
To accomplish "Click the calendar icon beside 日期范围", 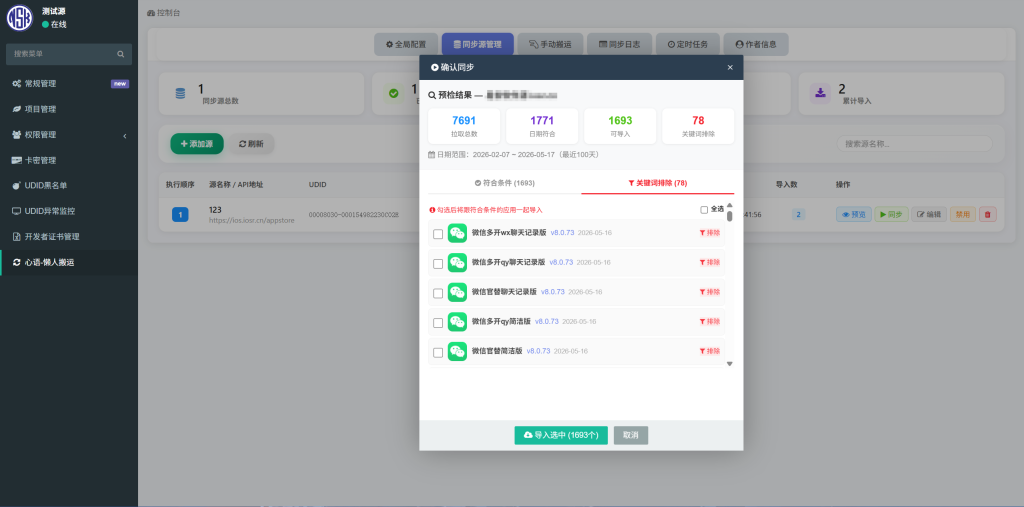I will tap(432, 155).
